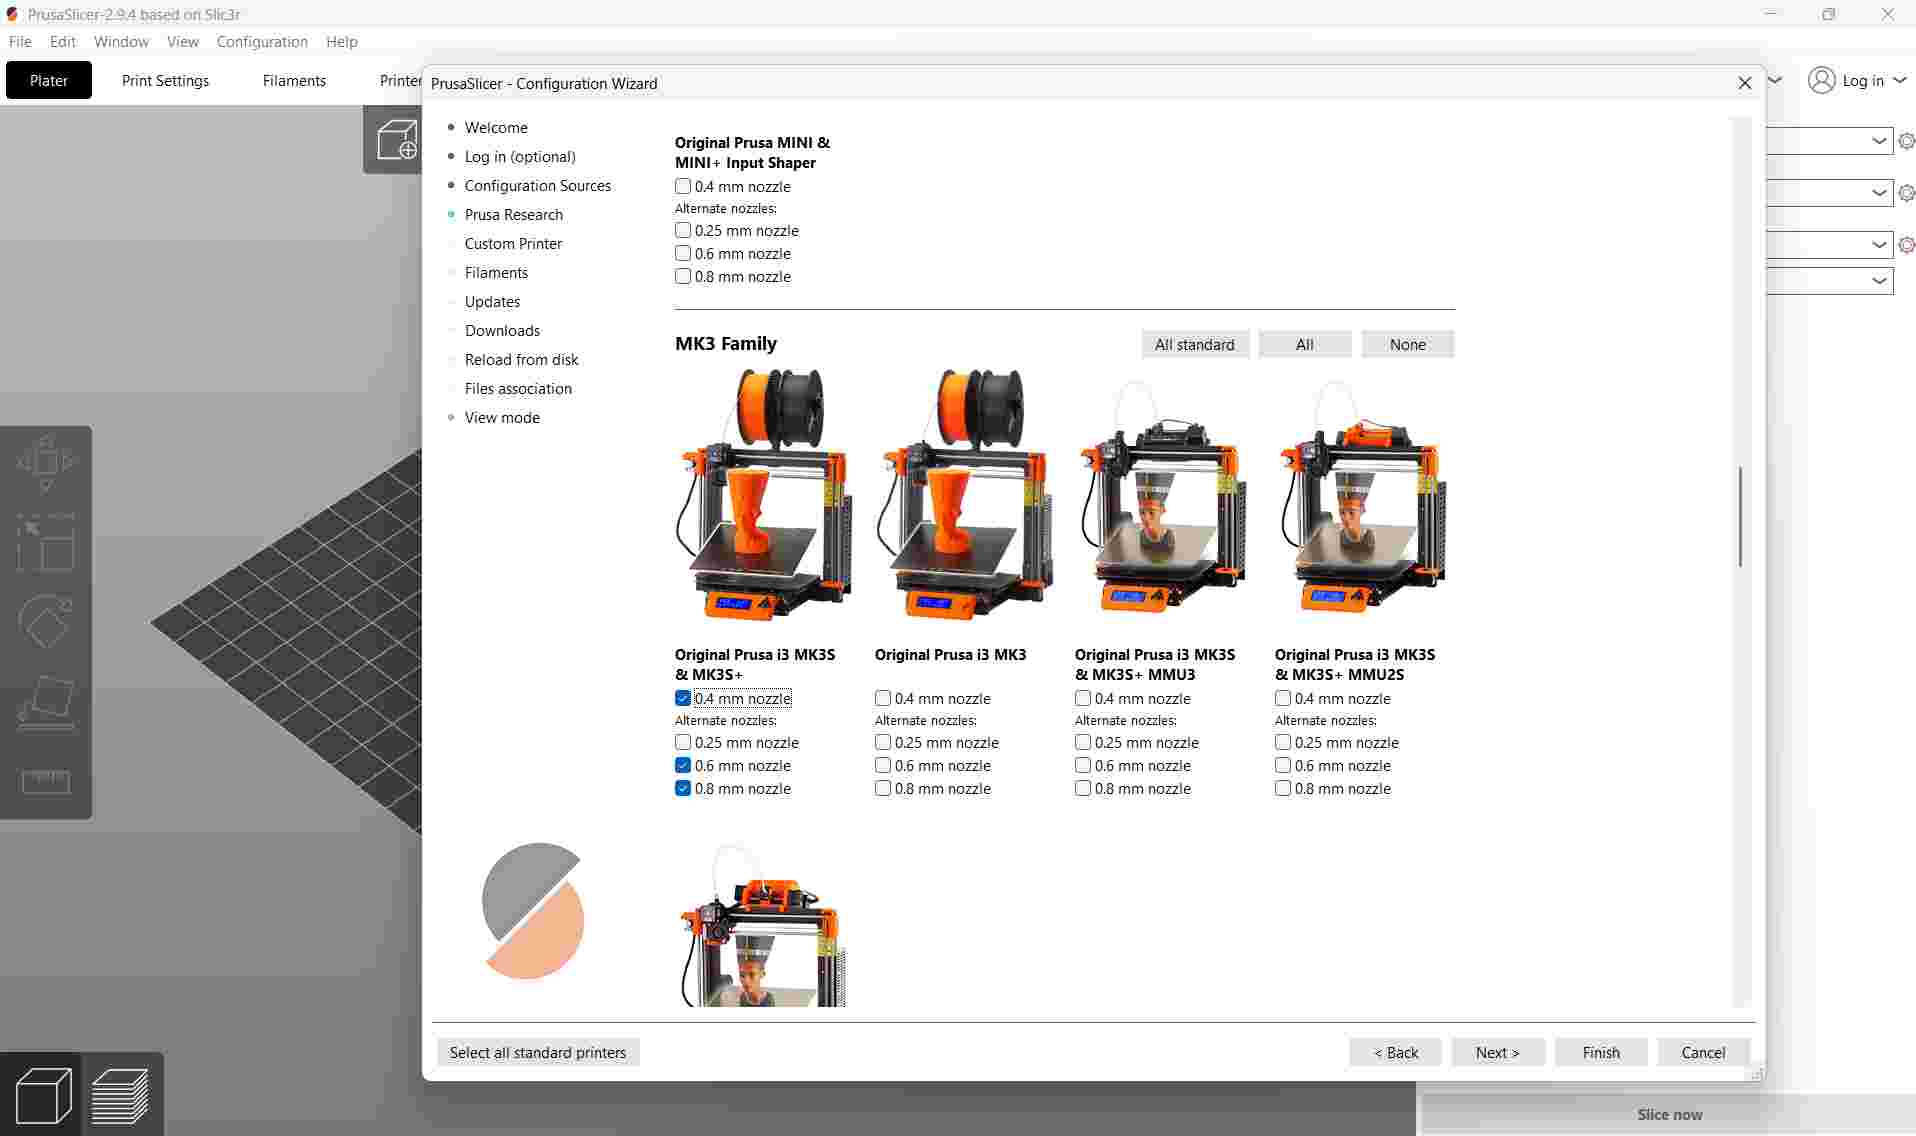Check the 0.25 mm nozzle for MK3S+ MMU2S
The width and height of the screenshot is (1916, 1136).
(1283, 742)
